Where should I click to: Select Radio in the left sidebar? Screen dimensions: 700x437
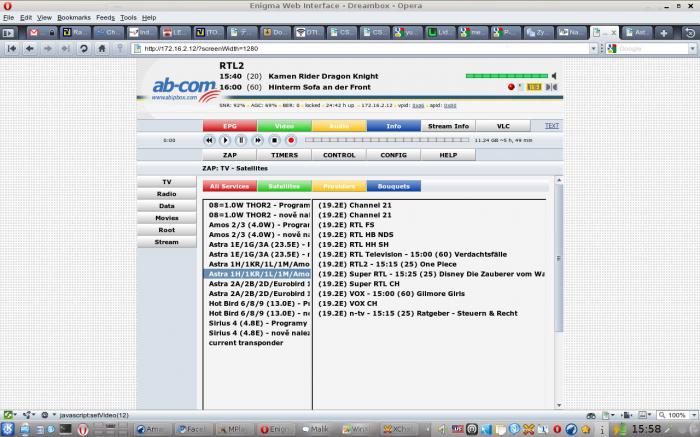point(167,194)
